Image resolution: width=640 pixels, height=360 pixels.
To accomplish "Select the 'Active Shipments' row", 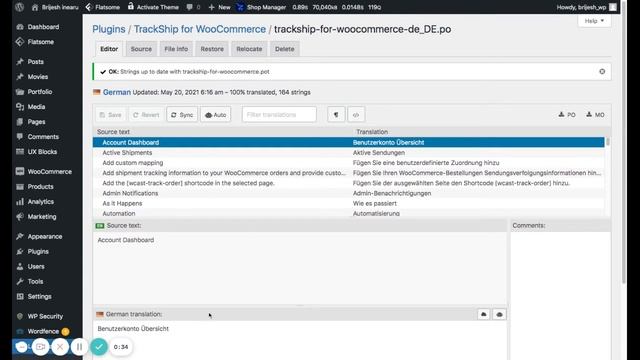I will [349, 153].
